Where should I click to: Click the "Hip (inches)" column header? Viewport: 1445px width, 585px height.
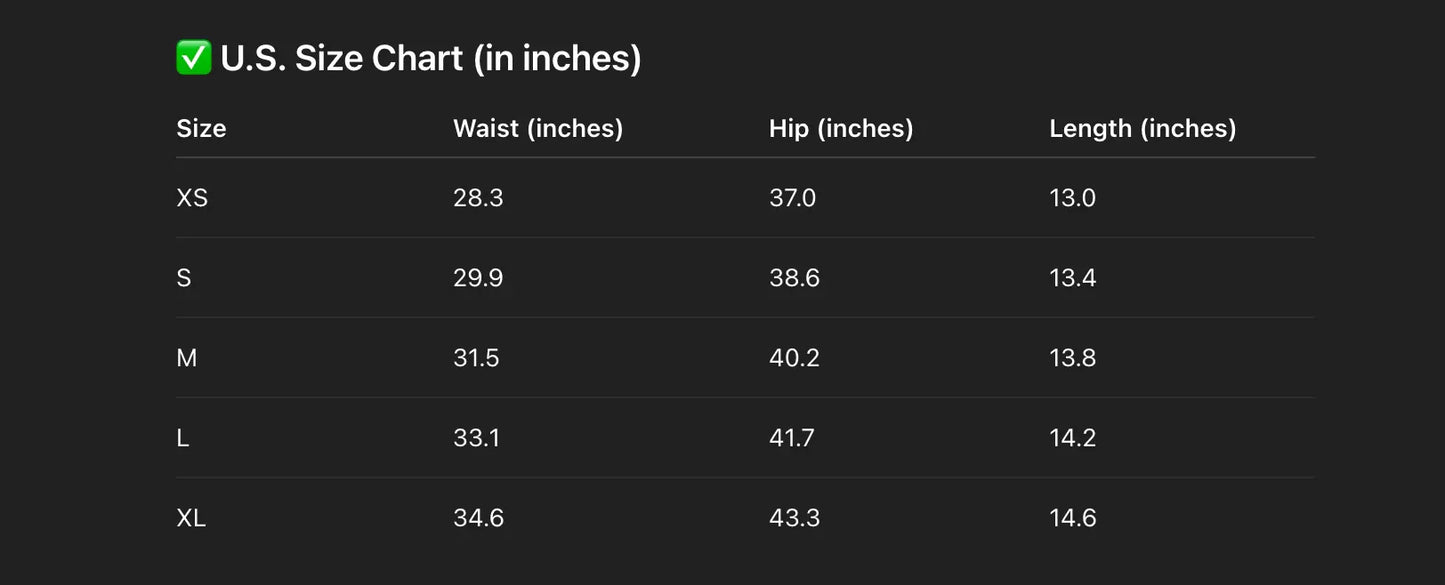pos(841,129)
